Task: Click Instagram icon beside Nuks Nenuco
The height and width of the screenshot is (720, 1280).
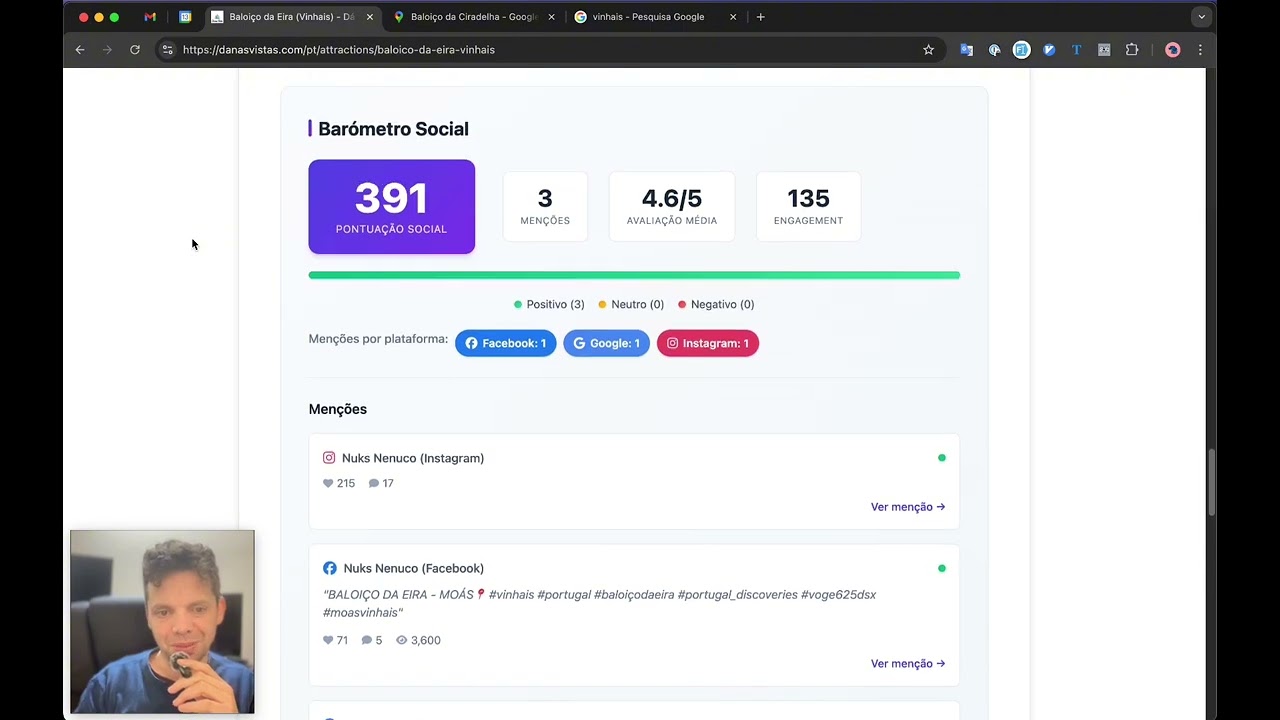Action: pos(329,458)
